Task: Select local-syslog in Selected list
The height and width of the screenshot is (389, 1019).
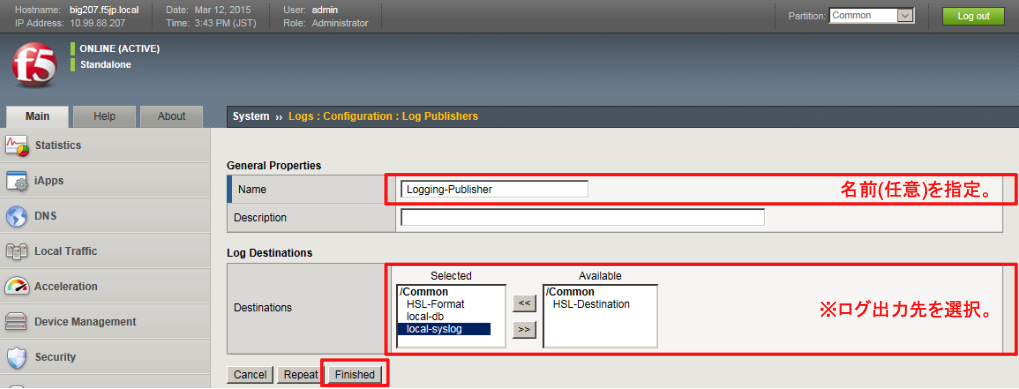Action: pyautogui.click(x=444, y=329)
